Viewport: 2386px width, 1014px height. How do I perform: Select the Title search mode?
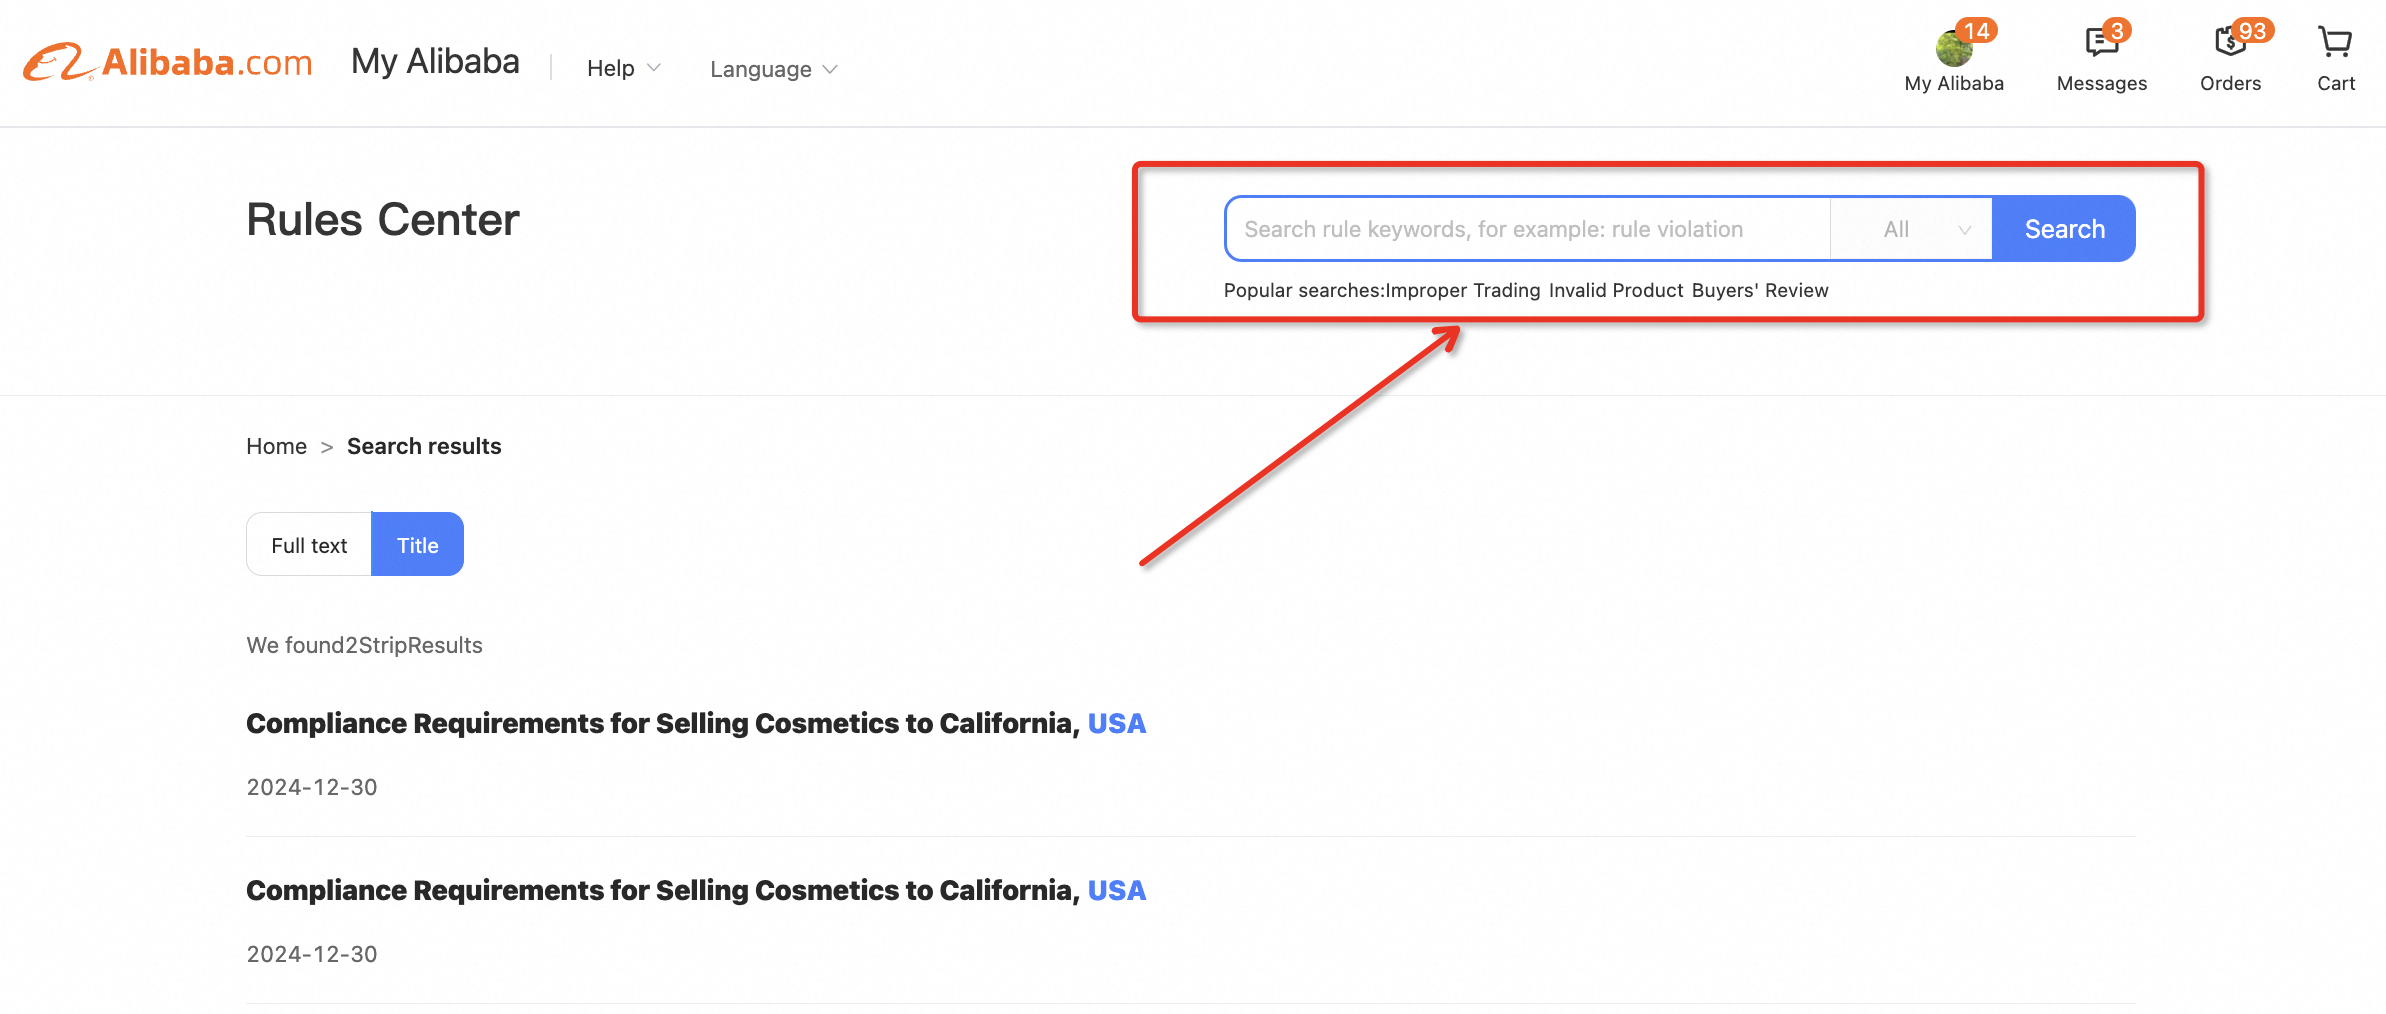pyautogui.click(x=417, y=545)
